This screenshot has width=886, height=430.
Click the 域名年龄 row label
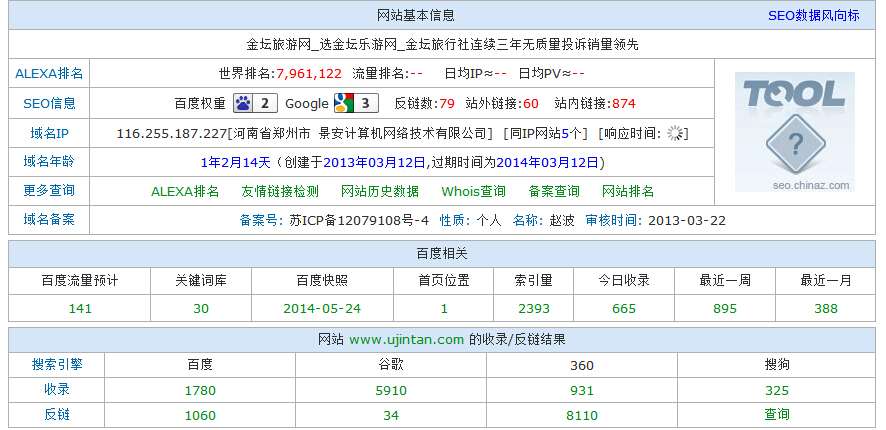click(x=49, y=162)
